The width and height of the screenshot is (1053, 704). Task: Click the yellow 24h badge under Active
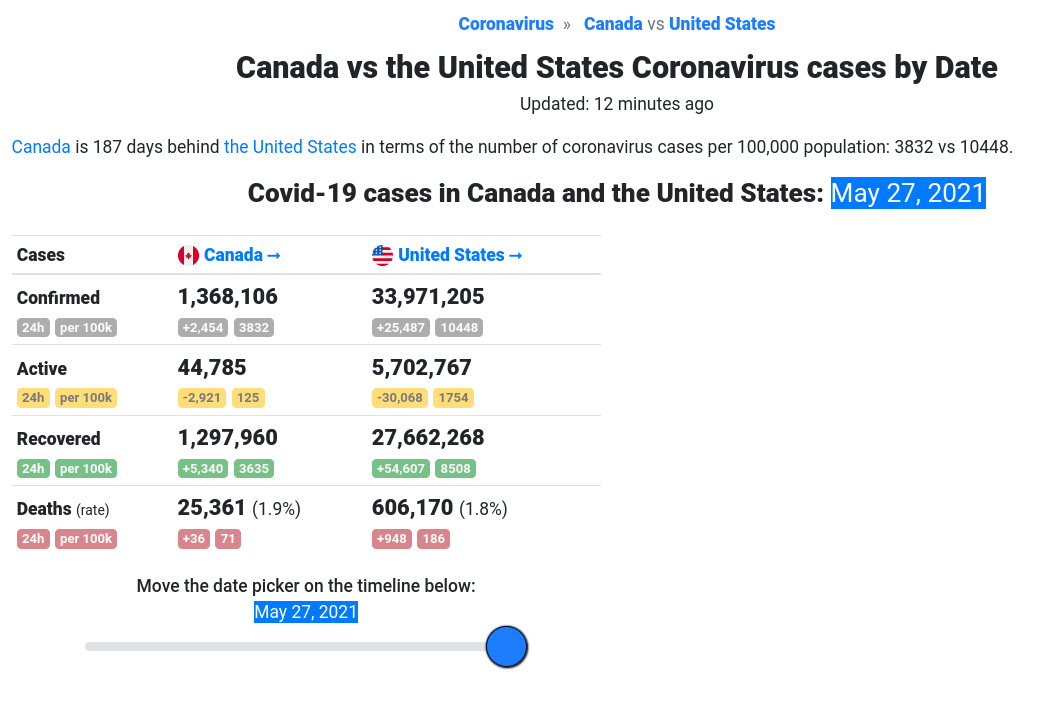coord(33,398)
